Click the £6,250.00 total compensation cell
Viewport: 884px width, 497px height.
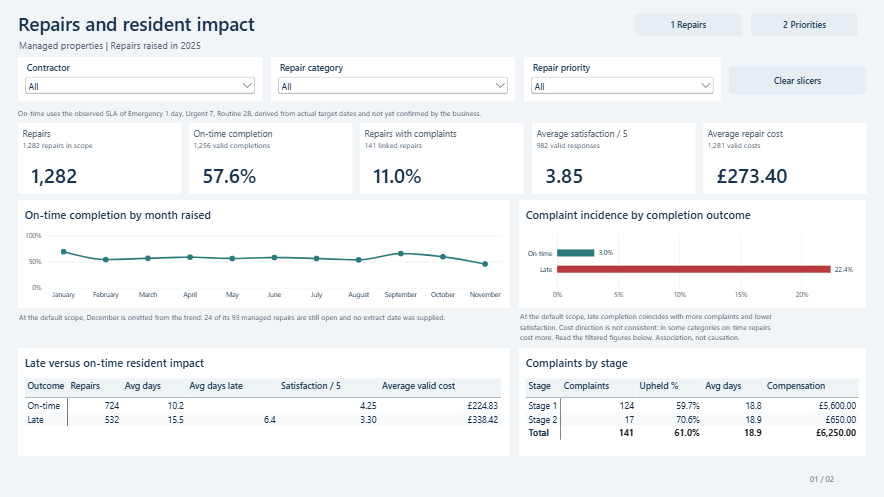click(x=836, y=433)
